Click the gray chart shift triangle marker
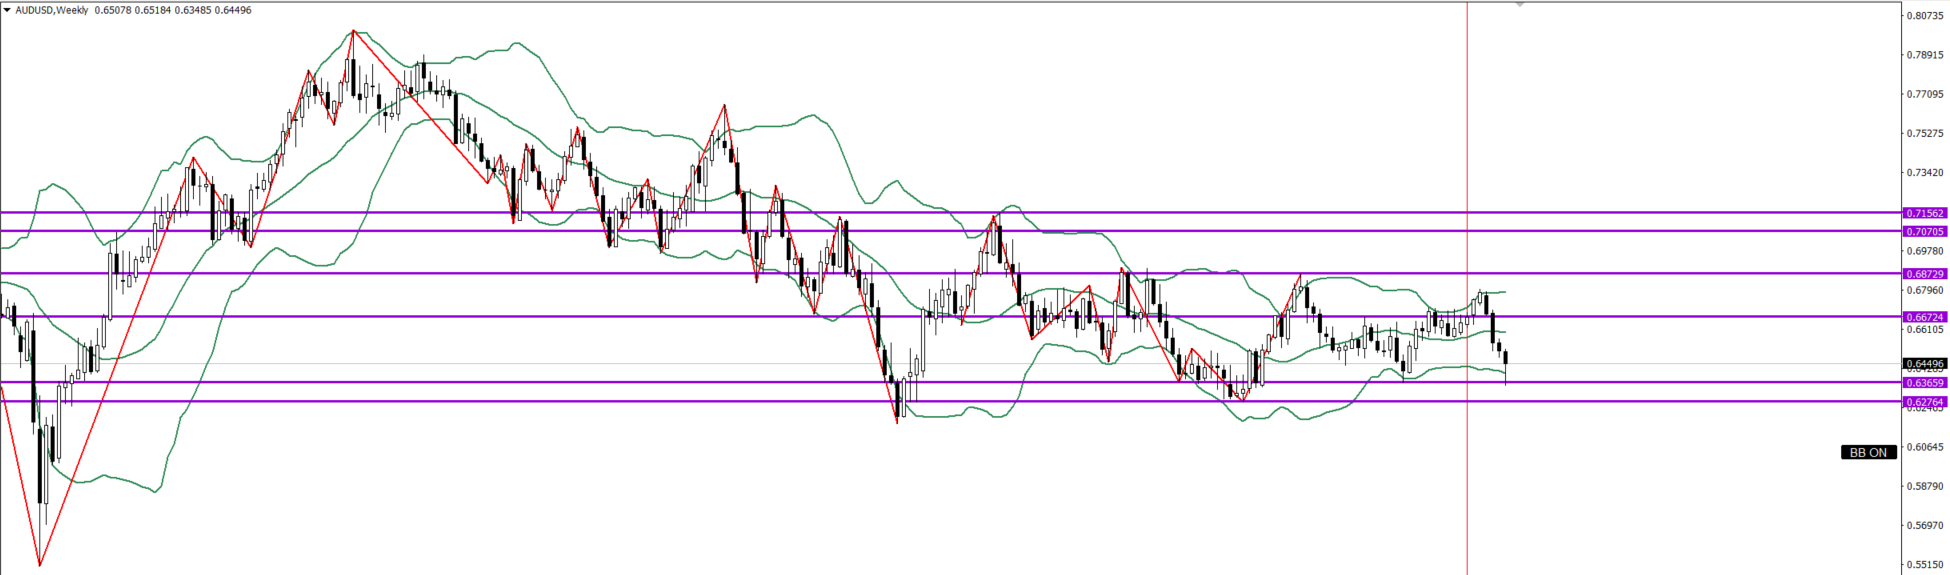Screen dimensions: 1950x575 coord(1520,5)
